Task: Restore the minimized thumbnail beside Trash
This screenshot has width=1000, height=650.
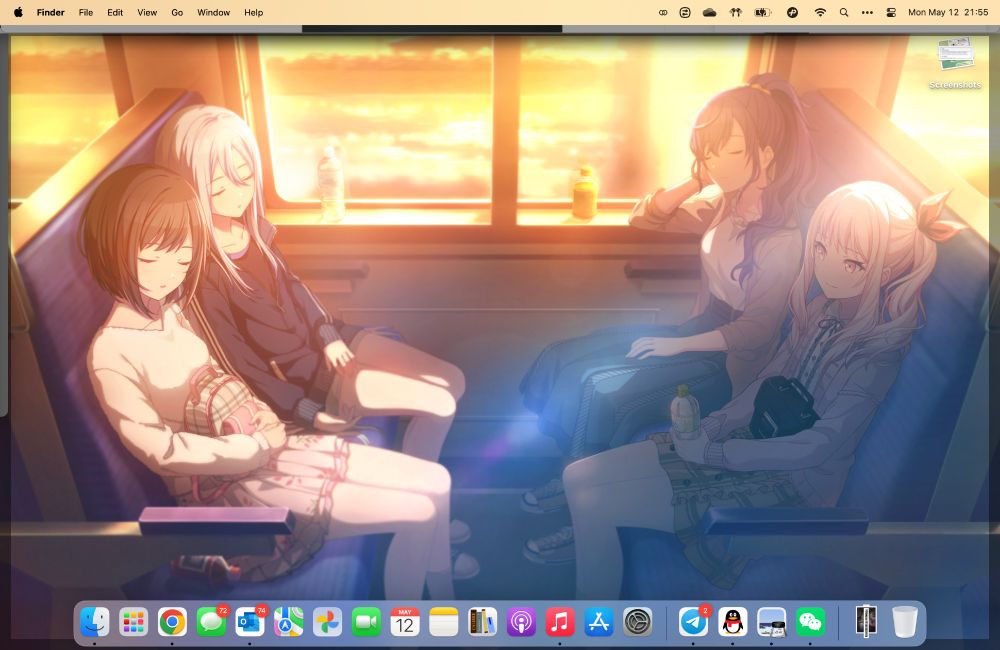Action: [866, 621]
